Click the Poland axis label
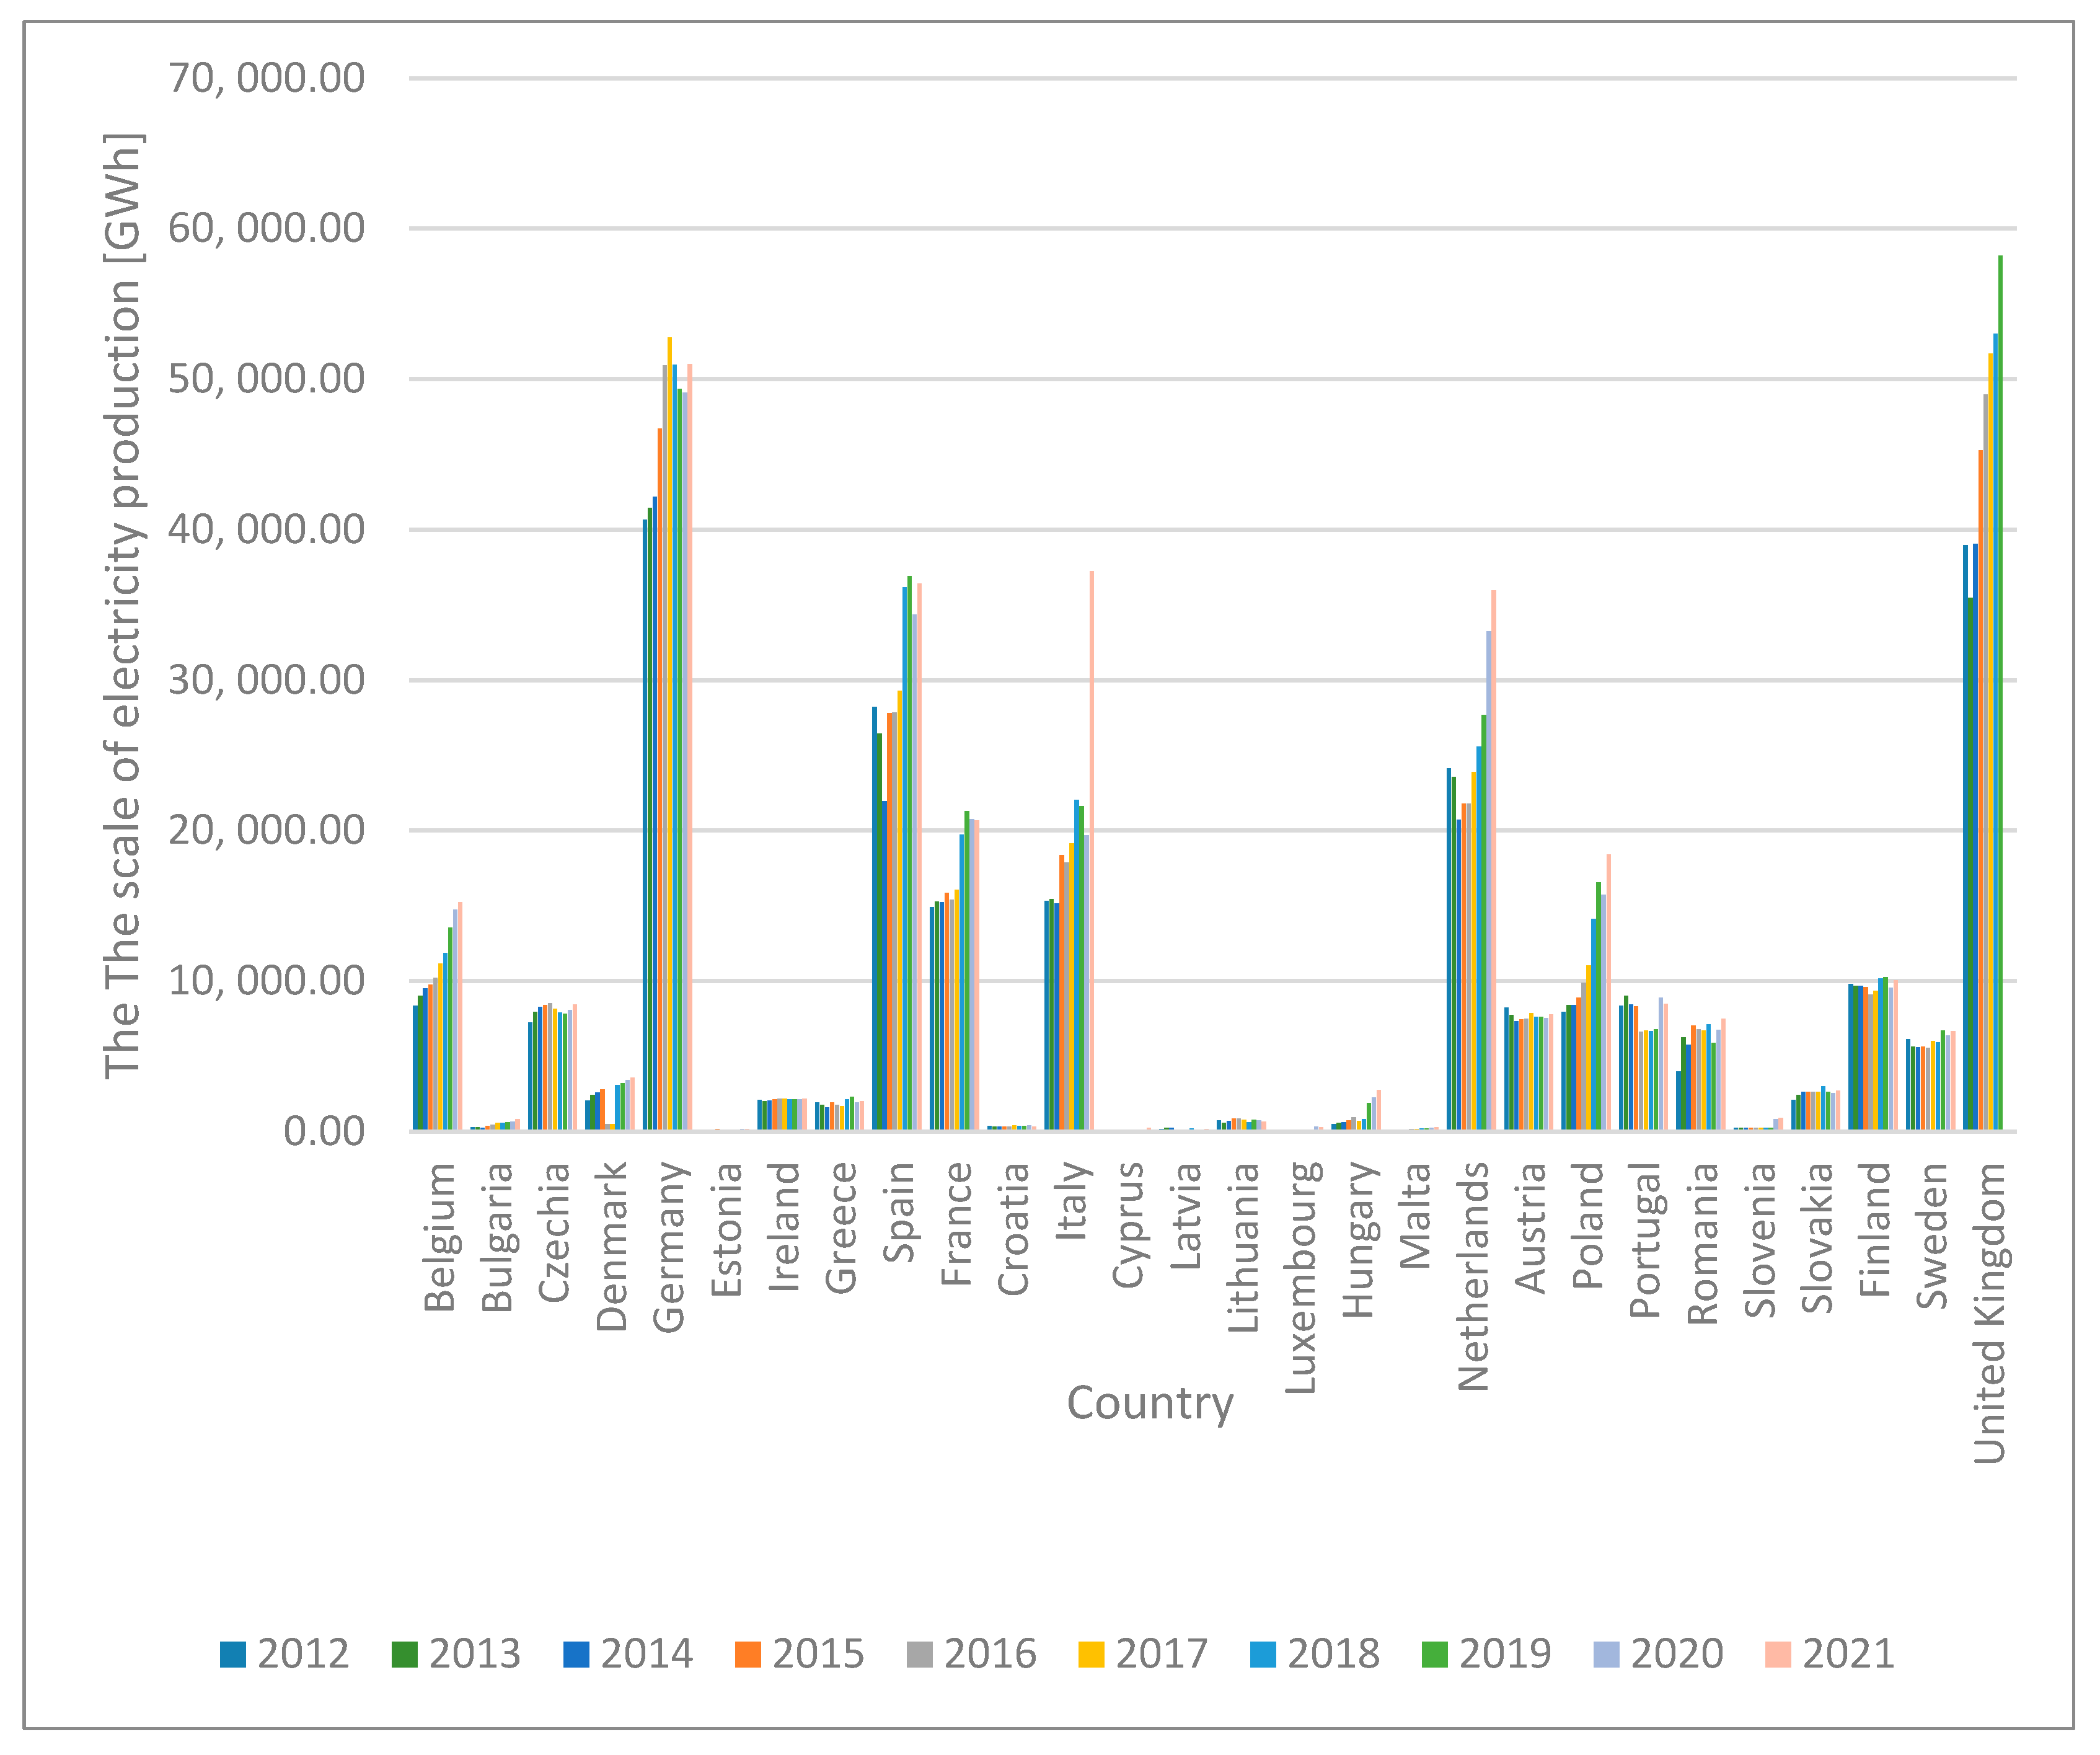Screen dimensions: 2100x1755 pyautogui.click(x=1588, y=1225)
